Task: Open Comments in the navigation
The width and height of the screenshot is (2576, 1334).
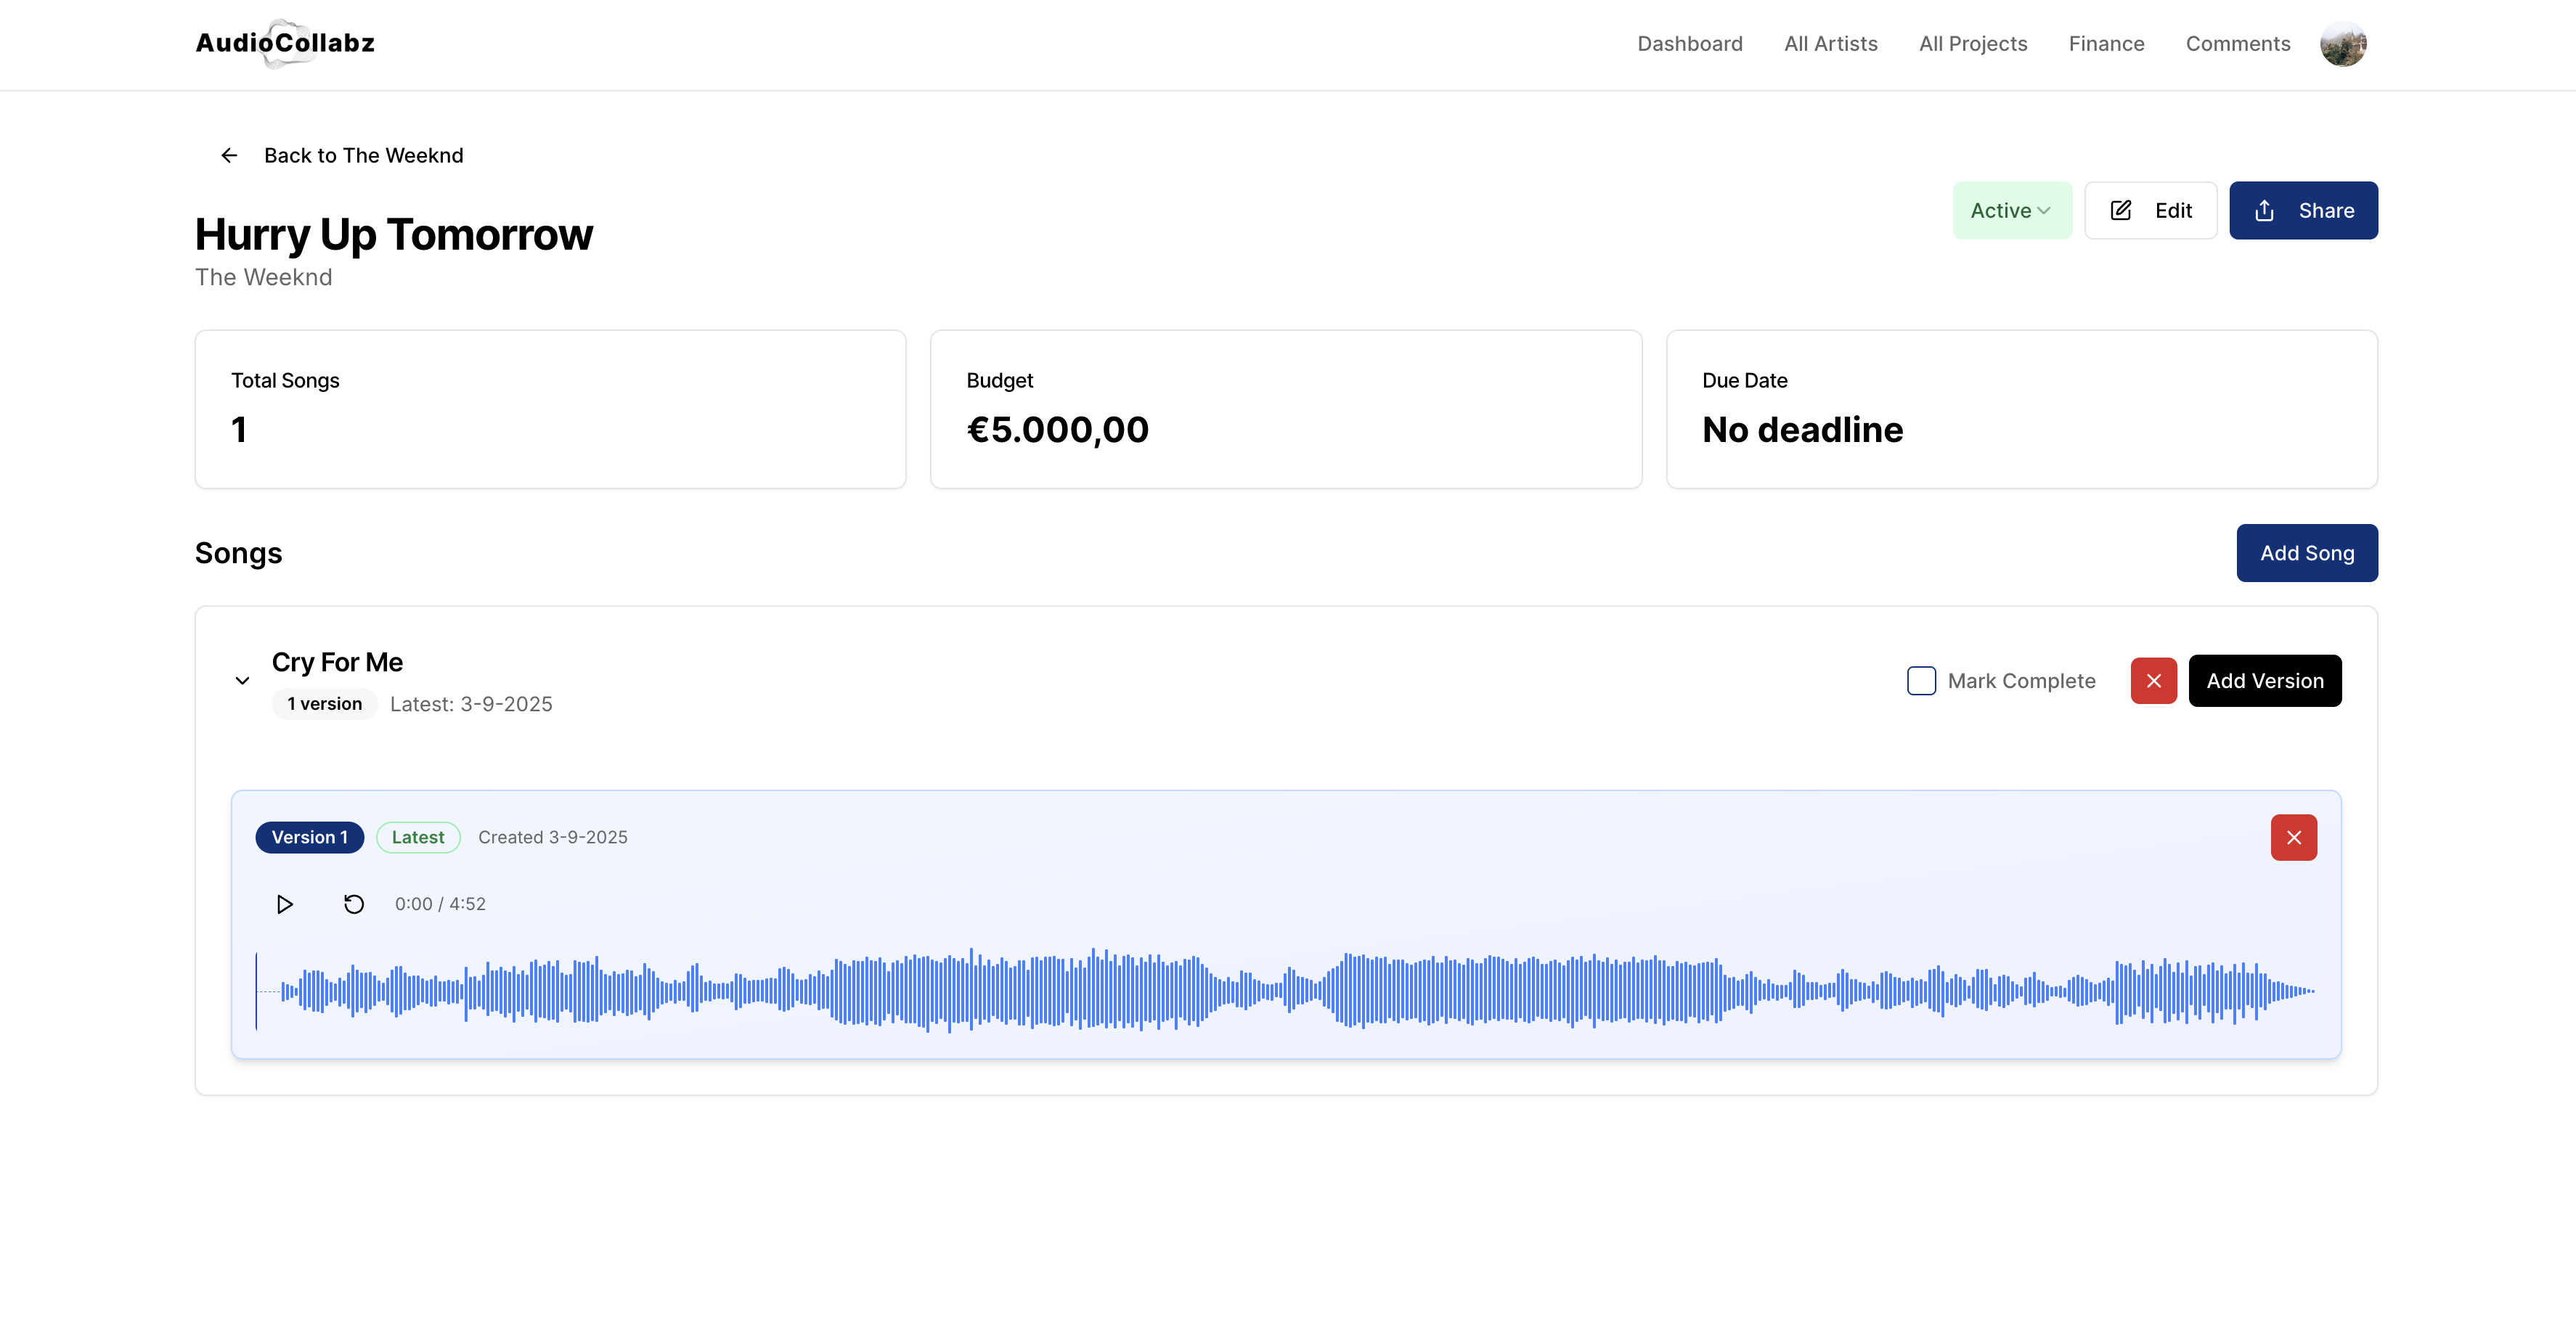Action: pos(2237,44)
